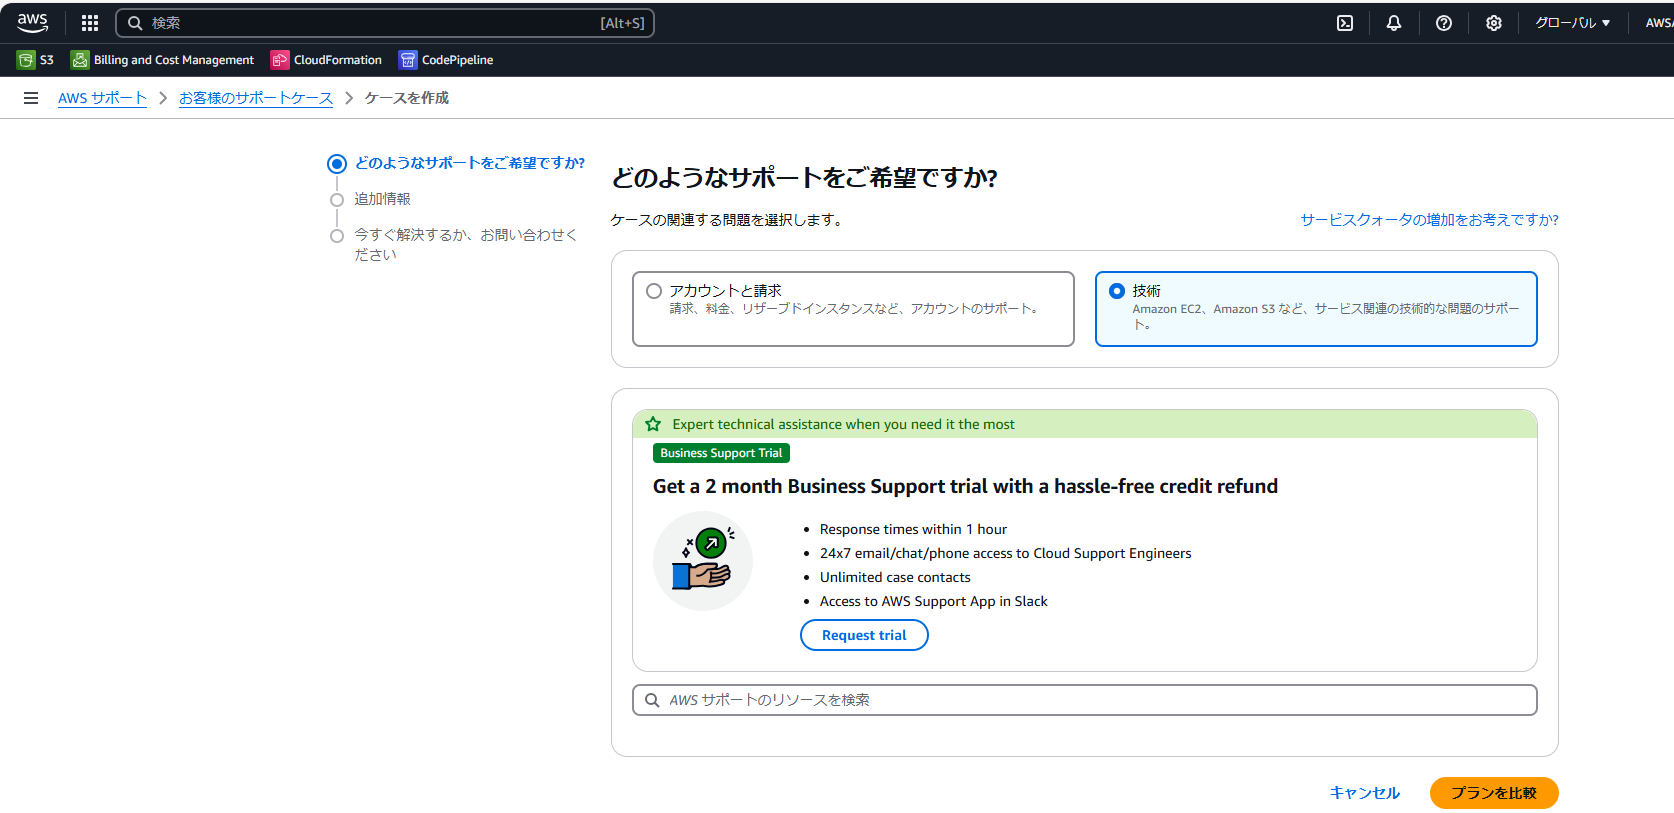
Task: Go to the 今すぐ解決するか step
Action: pos(466,245)
